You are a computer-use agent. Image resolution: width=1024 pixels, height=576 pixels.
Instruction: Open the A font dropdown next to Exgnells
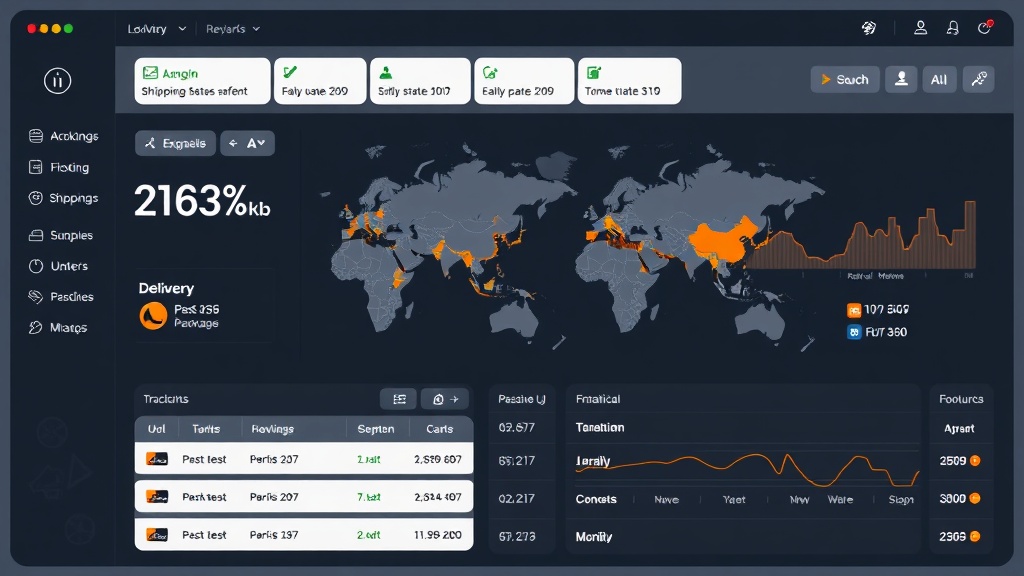click(248, 143)
